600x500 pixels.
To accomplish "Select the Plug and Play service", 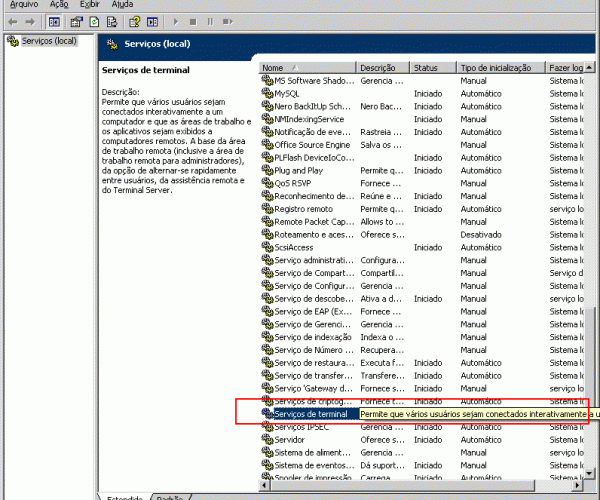I will coord(298,171).
